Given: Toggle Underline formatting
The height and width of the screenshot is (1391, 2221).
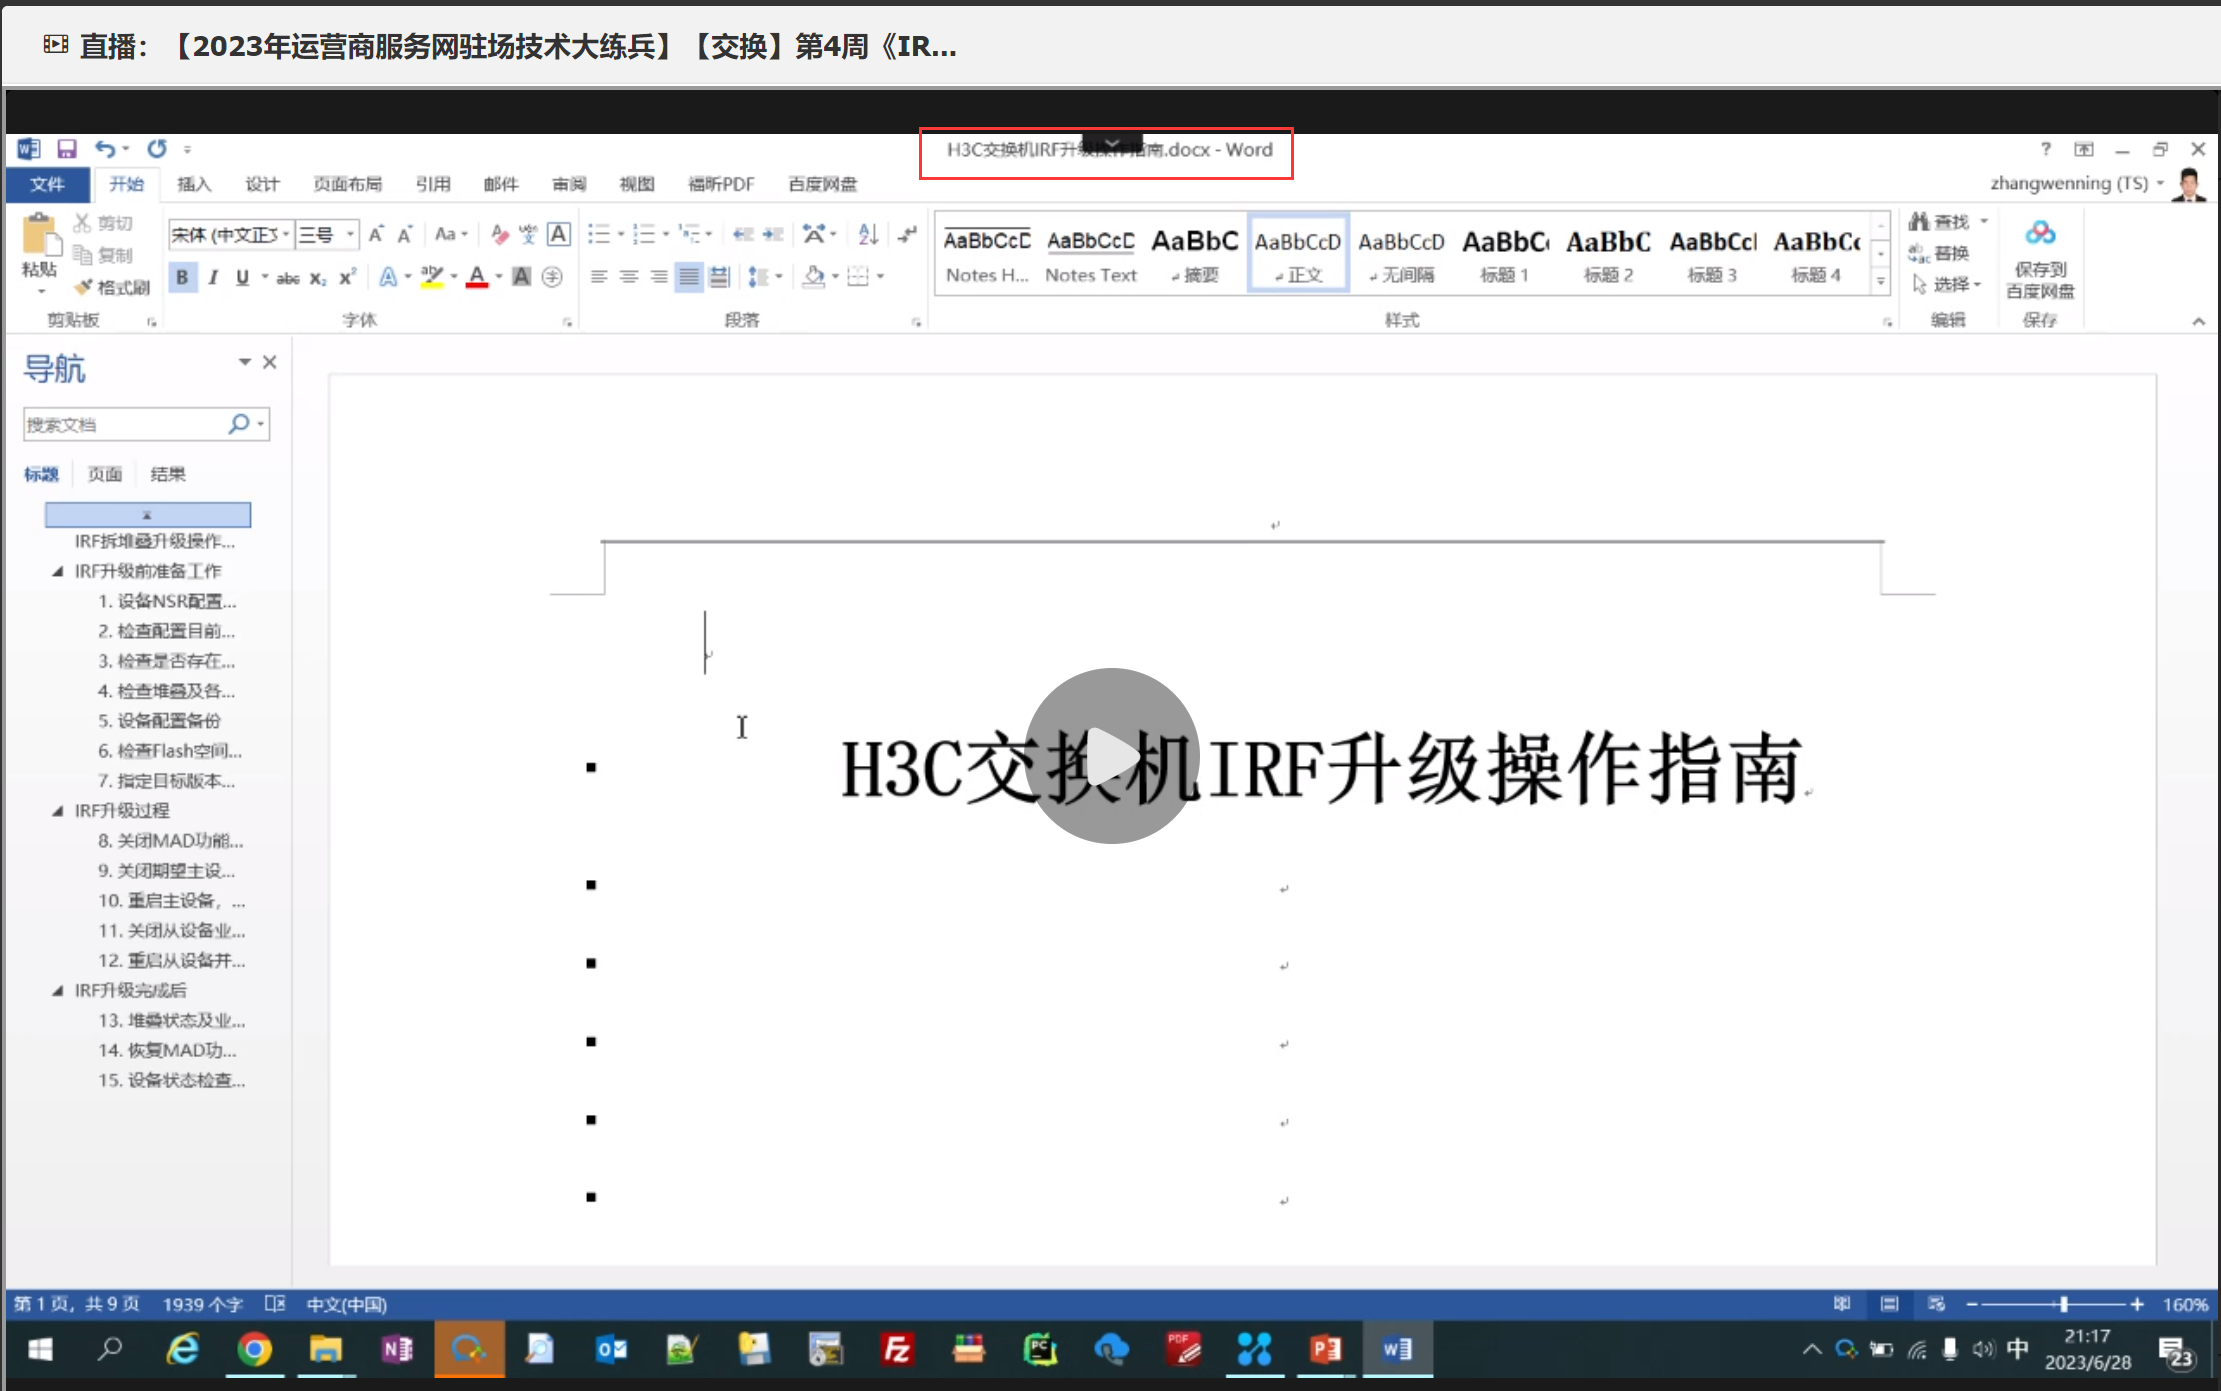Looking at the screenshot, I should [x=242, y=277].
